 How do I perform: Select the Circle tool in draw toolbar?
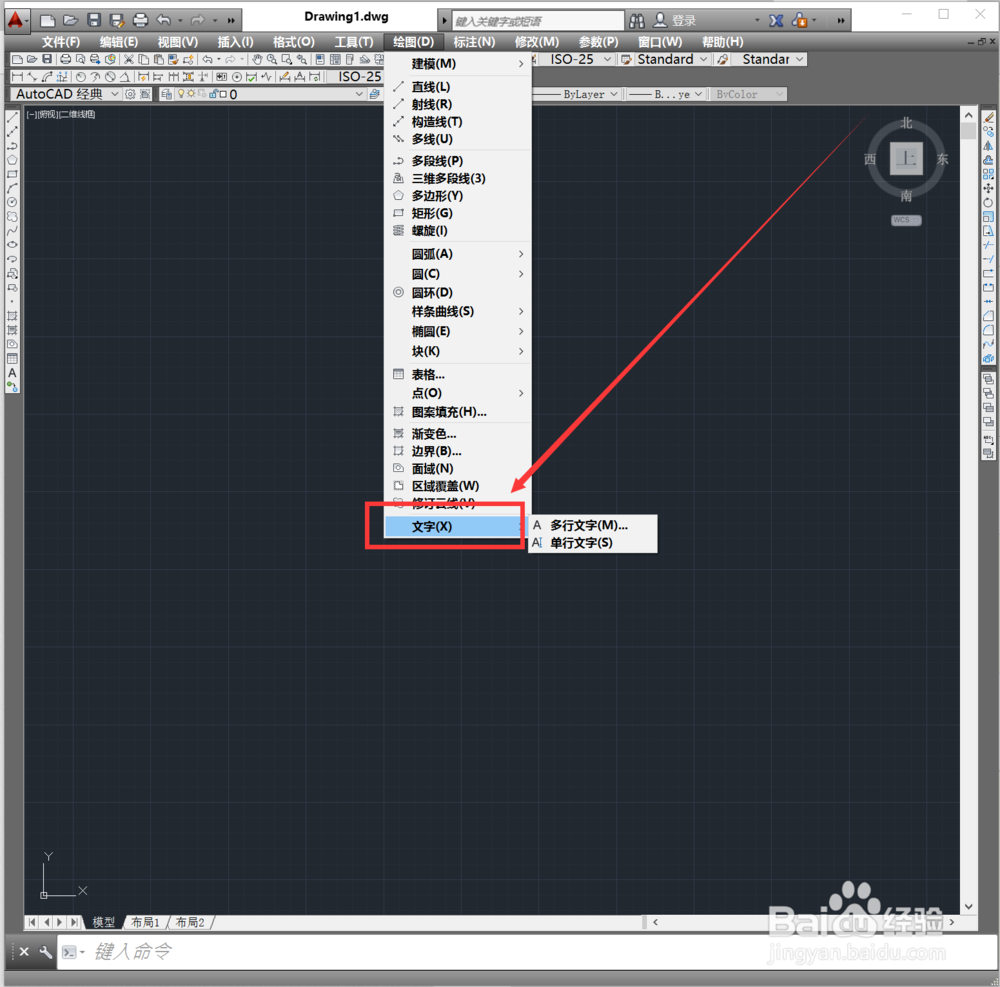point(12,202)
